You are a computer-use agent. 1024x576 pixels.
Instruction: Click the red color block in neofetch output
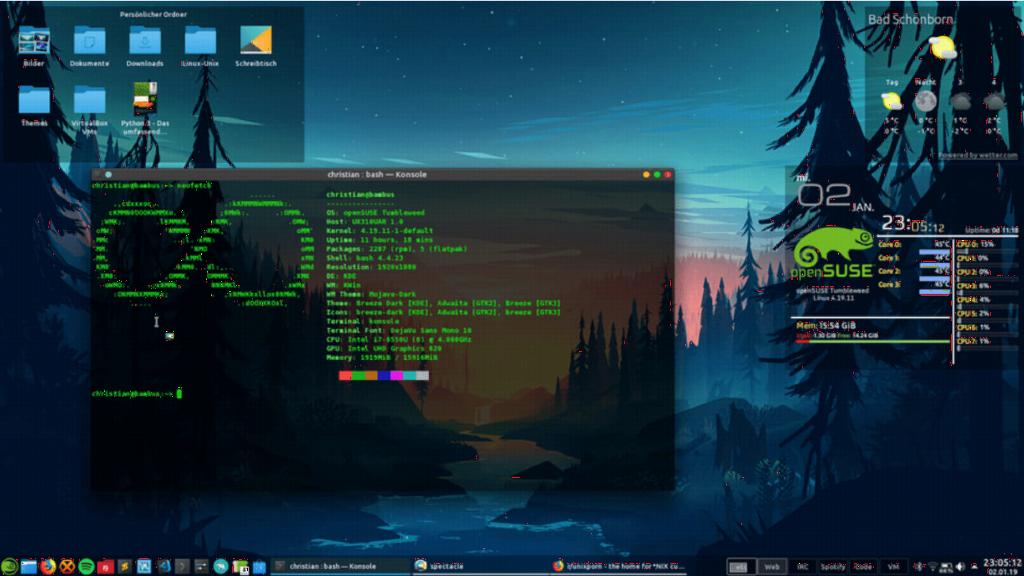pyautogui.click(x=345, y=376)
